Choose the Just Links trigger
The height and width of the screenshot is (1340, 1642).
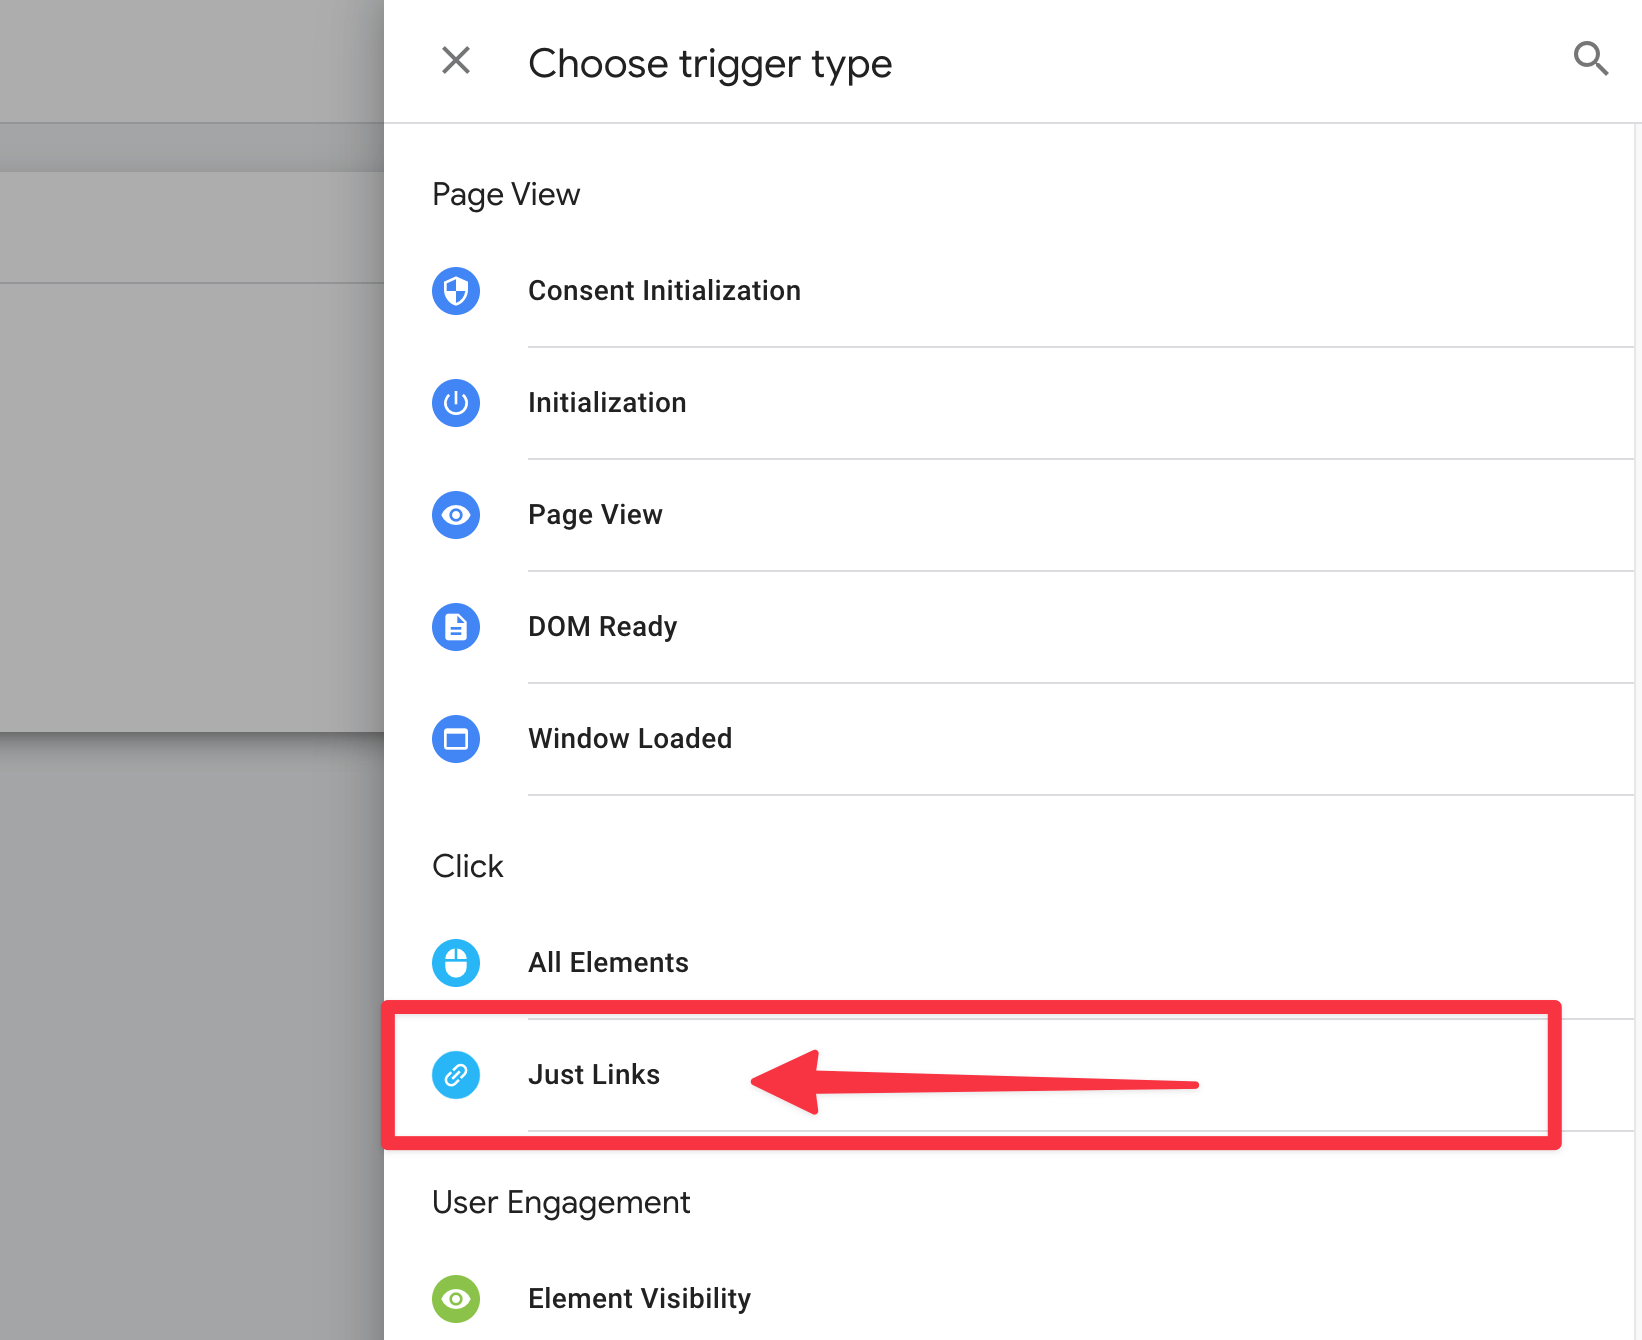point(1008,1075)
